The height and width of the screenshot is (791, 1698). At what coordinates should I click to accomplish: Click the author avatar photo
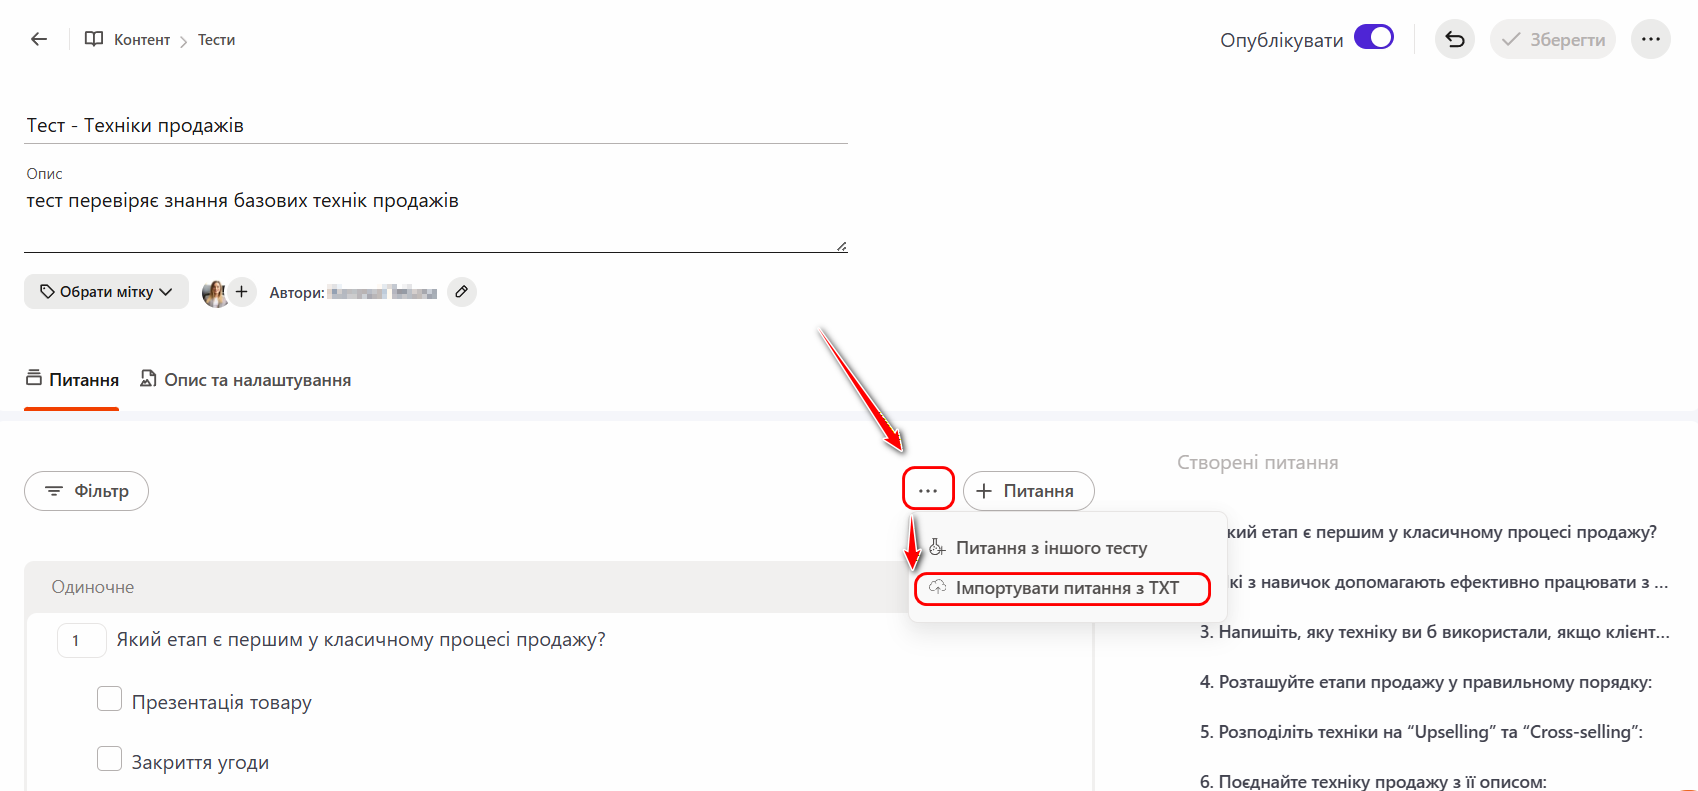(x=214, y=293)
